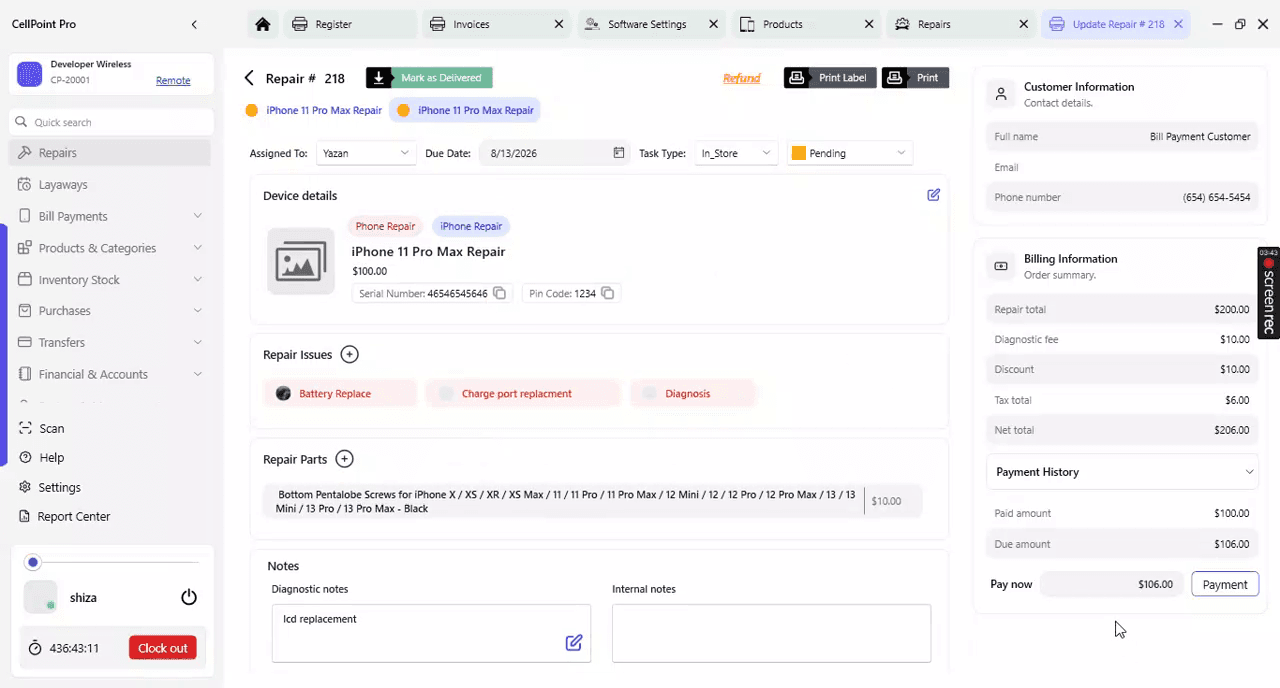This screenshot has height=688, width=1280.
Task: Click the Clock out button
Action: [x=162, y=648]
